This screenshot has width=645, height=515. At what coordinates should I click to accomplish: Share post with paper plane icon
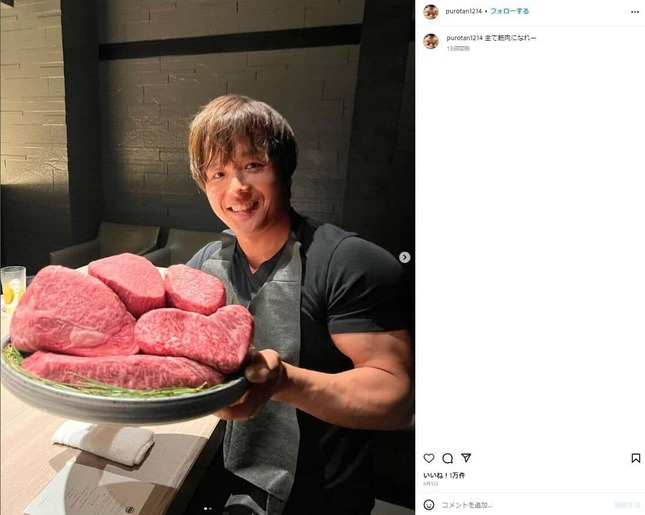[466, 457]
